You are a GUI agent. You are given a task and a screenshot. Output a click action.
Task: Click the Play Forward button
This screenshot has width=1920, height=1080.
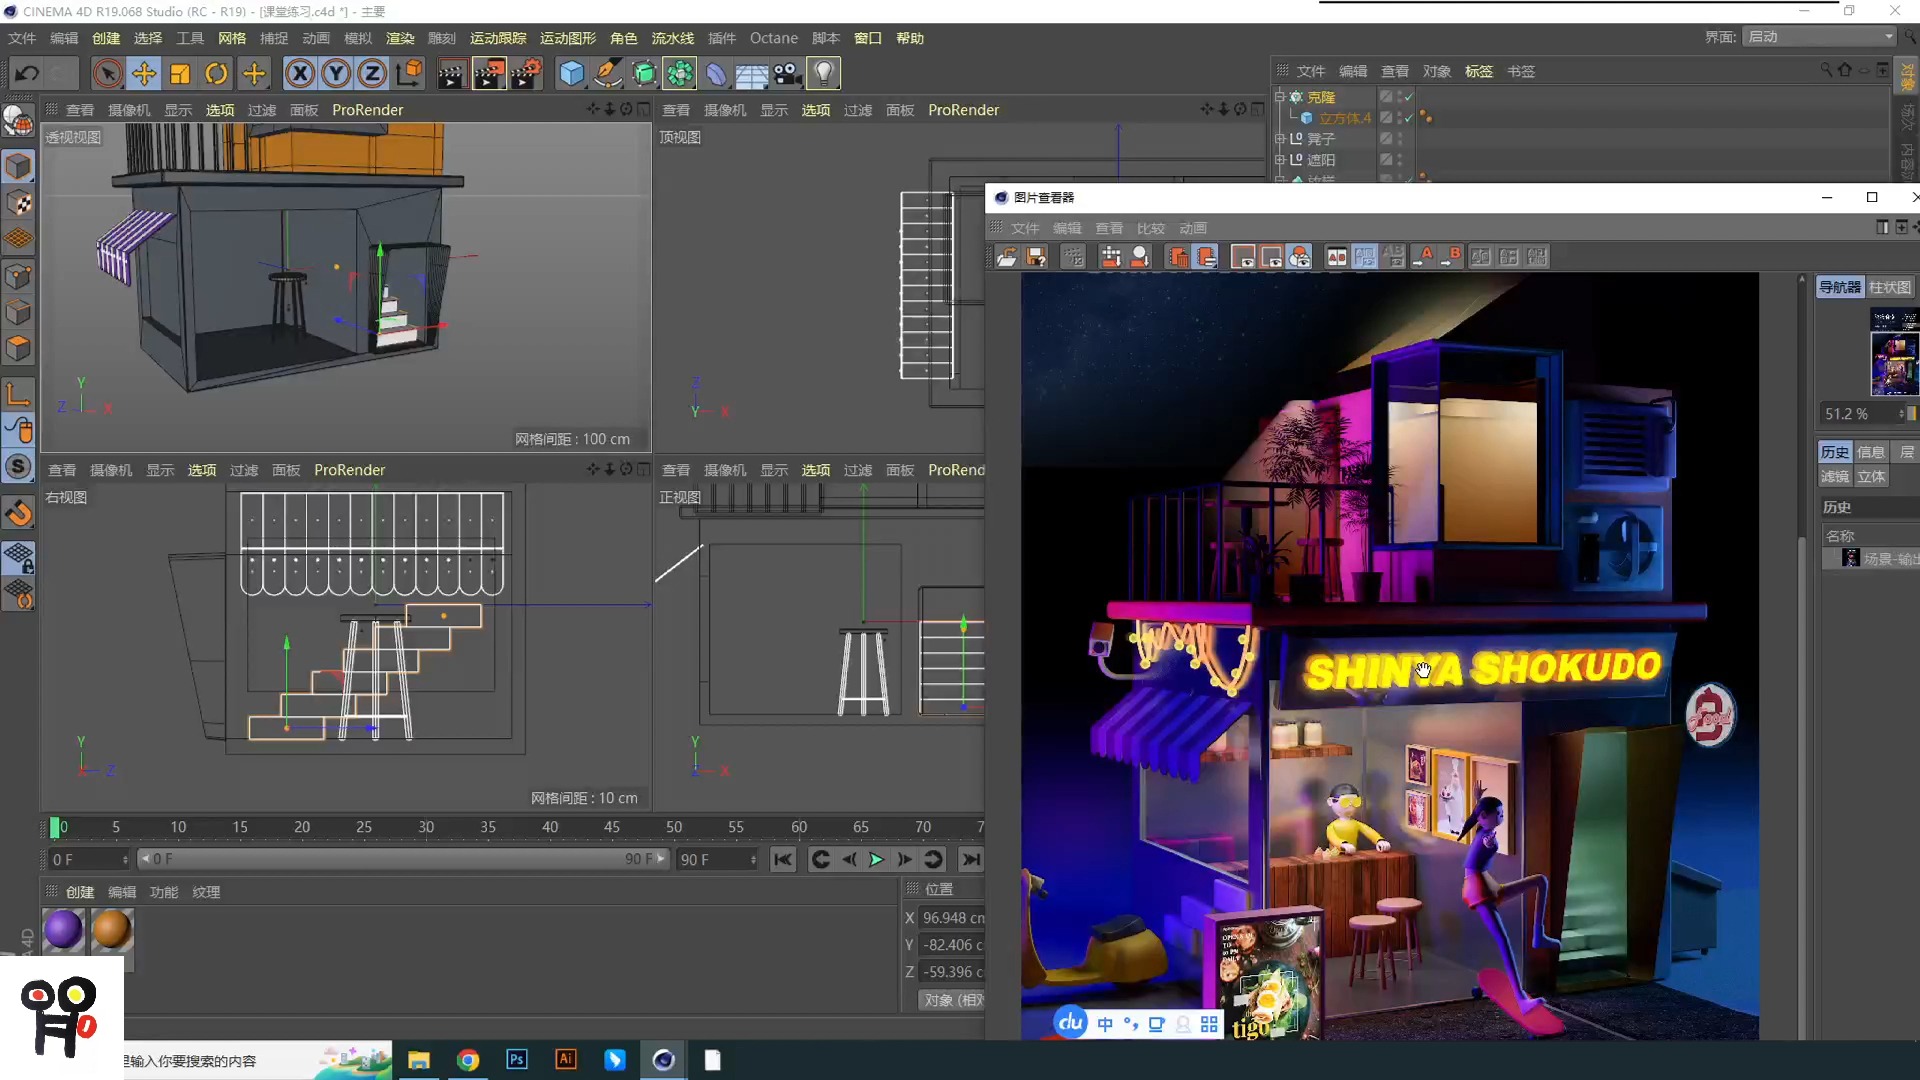click(x=876, y=859)
